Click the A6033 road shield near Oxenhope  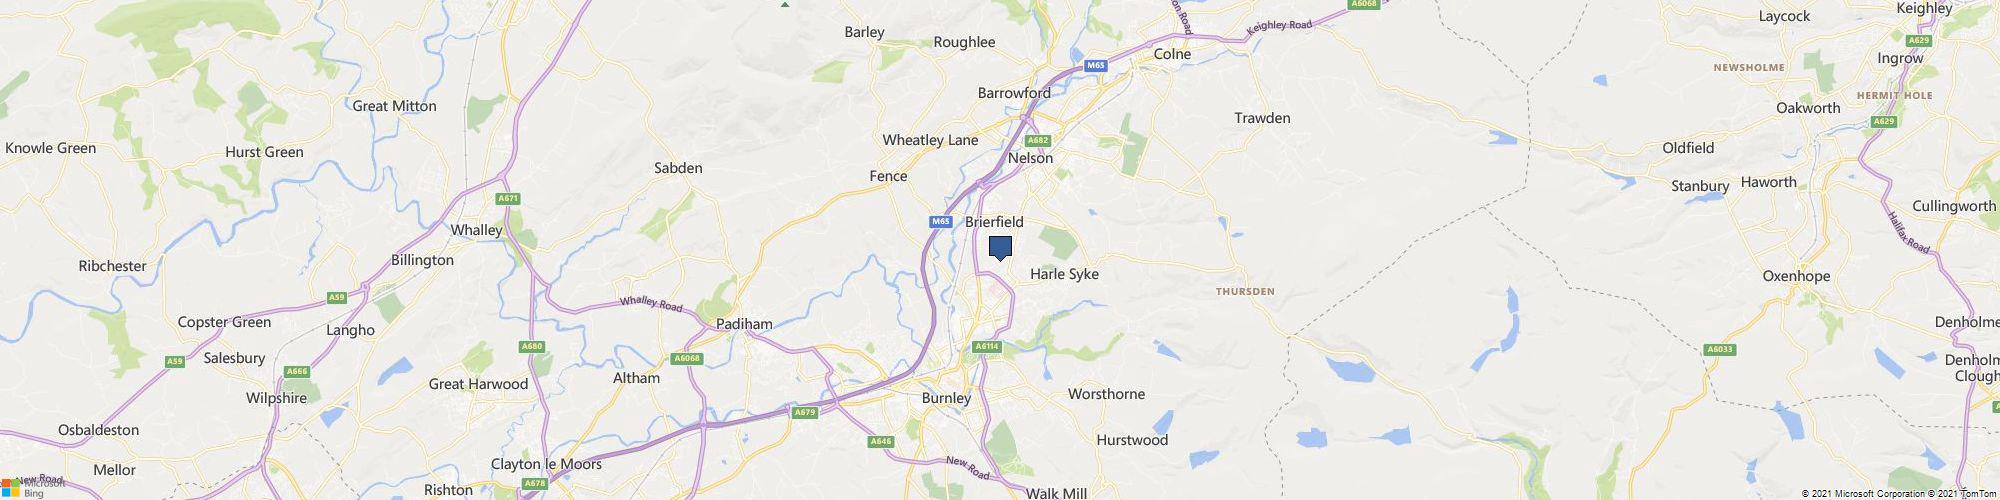tap(1719, 349)
